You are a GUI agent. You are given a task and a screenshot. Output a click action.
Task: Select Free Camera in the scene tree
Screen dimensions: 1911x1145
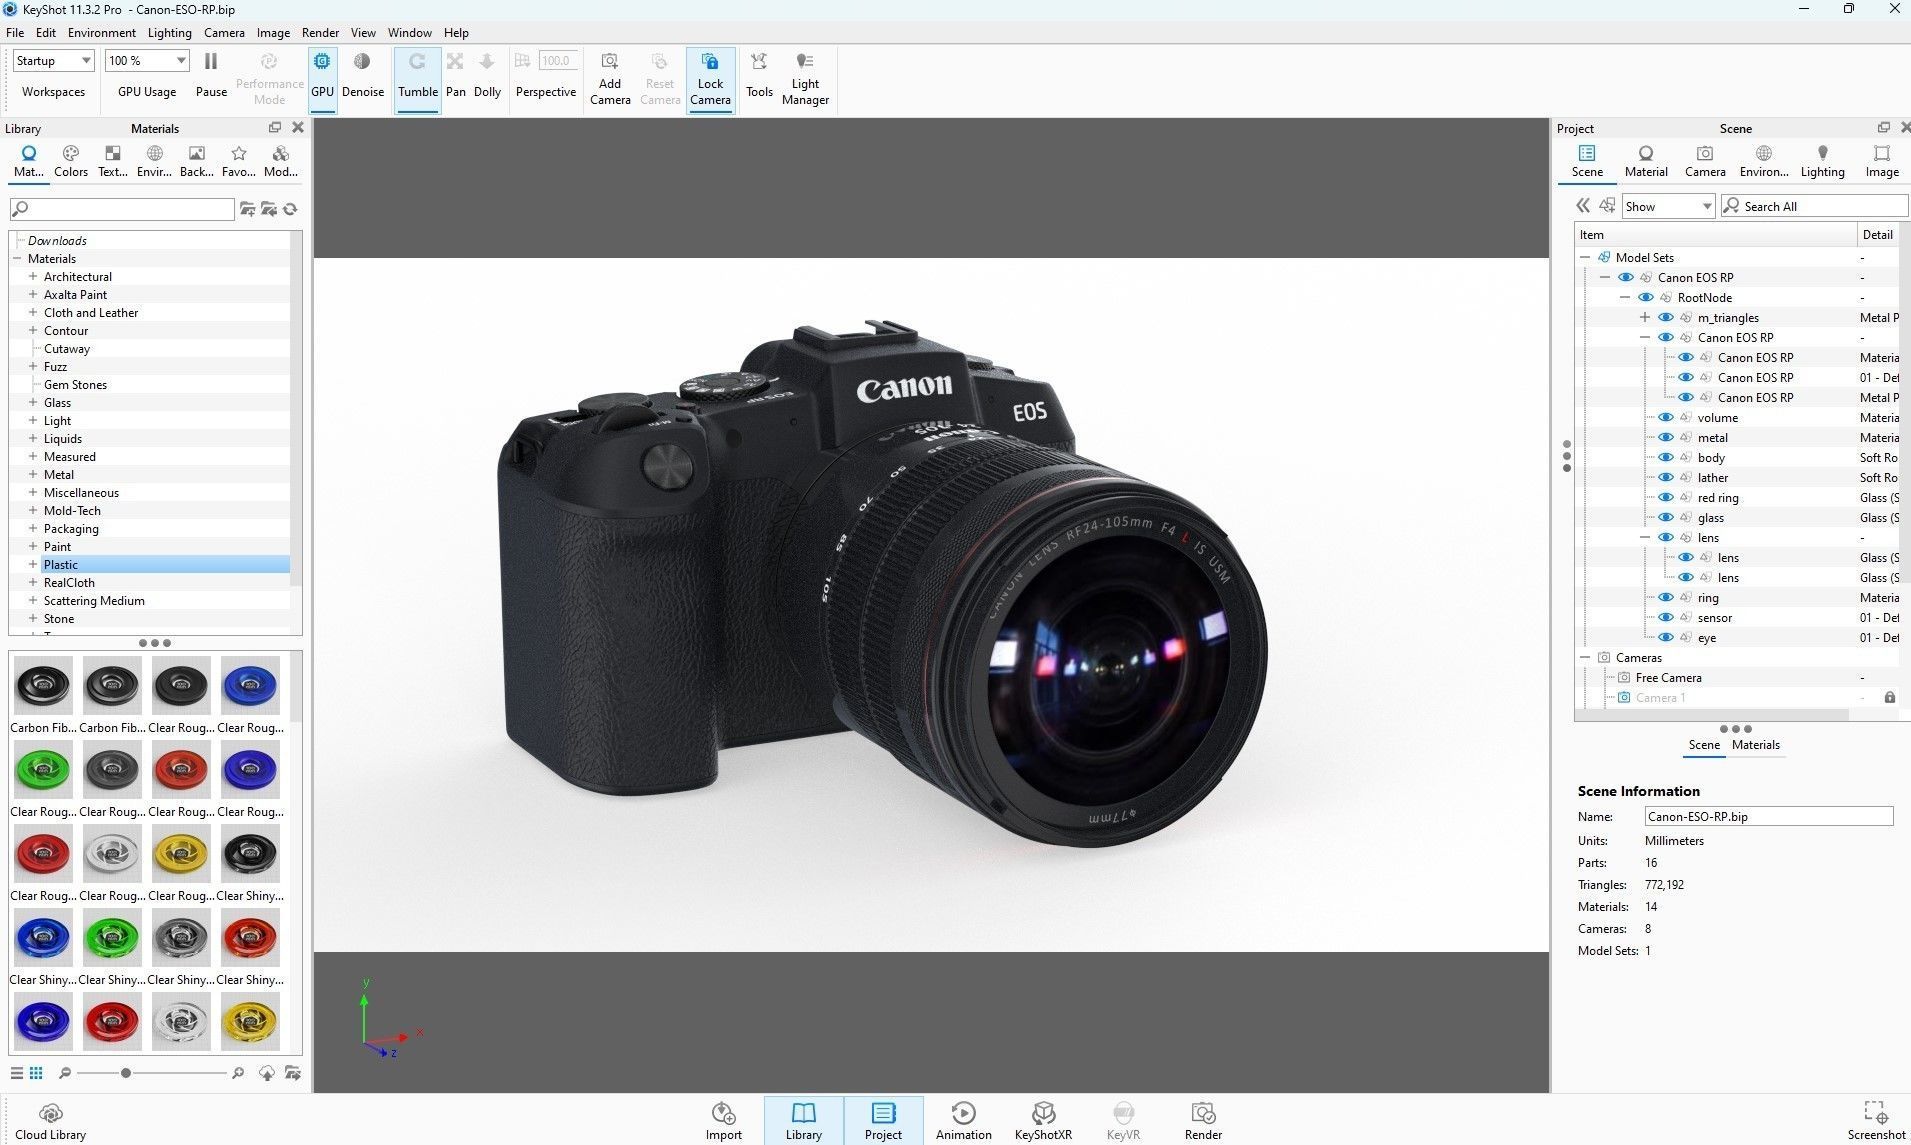(x=1668, y=678)
